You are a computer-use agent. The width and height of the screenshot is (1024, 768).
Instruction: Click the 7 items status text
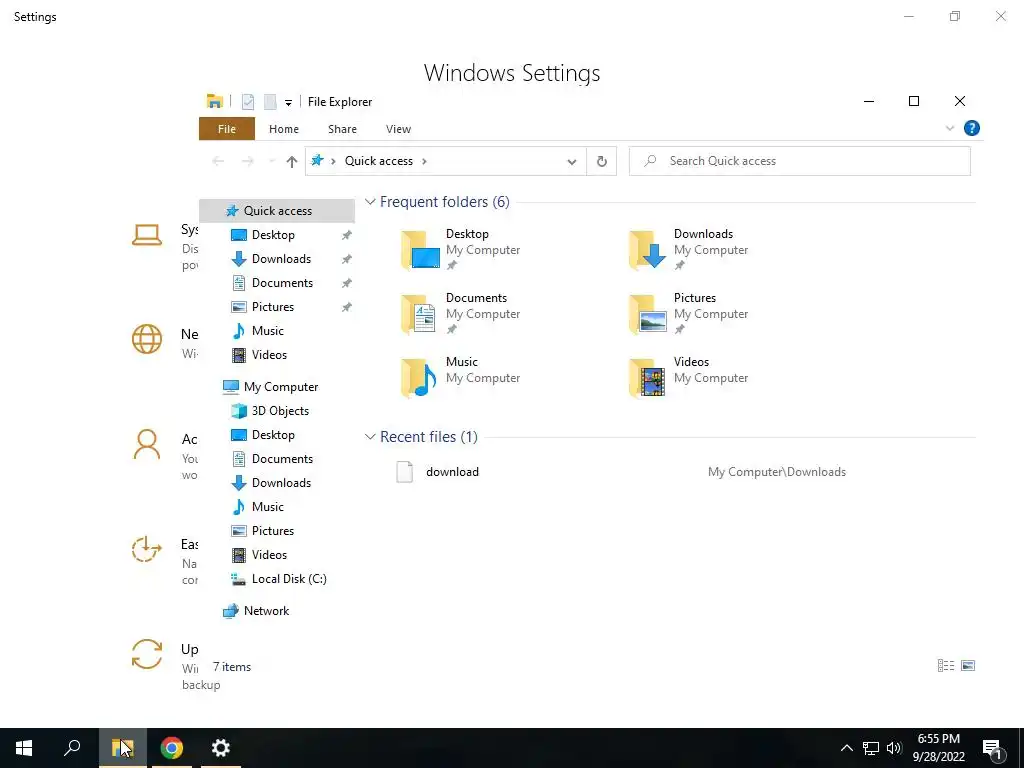click(232, 667)
